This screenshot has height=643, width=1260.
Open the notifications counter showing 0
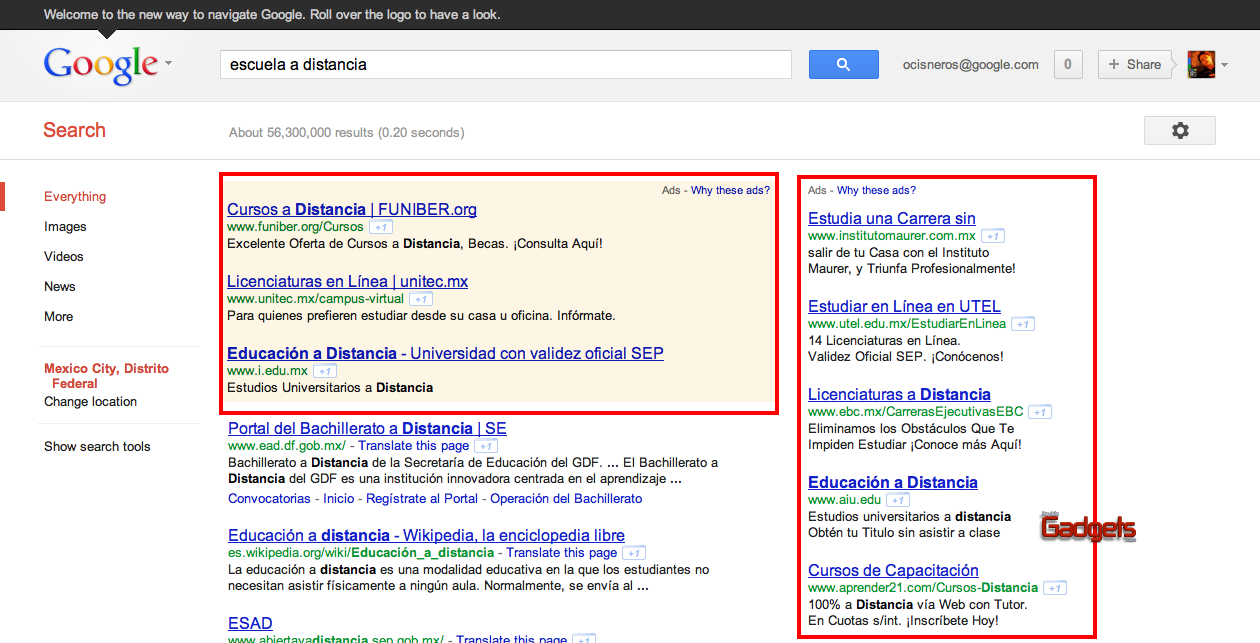point(1067,64)
